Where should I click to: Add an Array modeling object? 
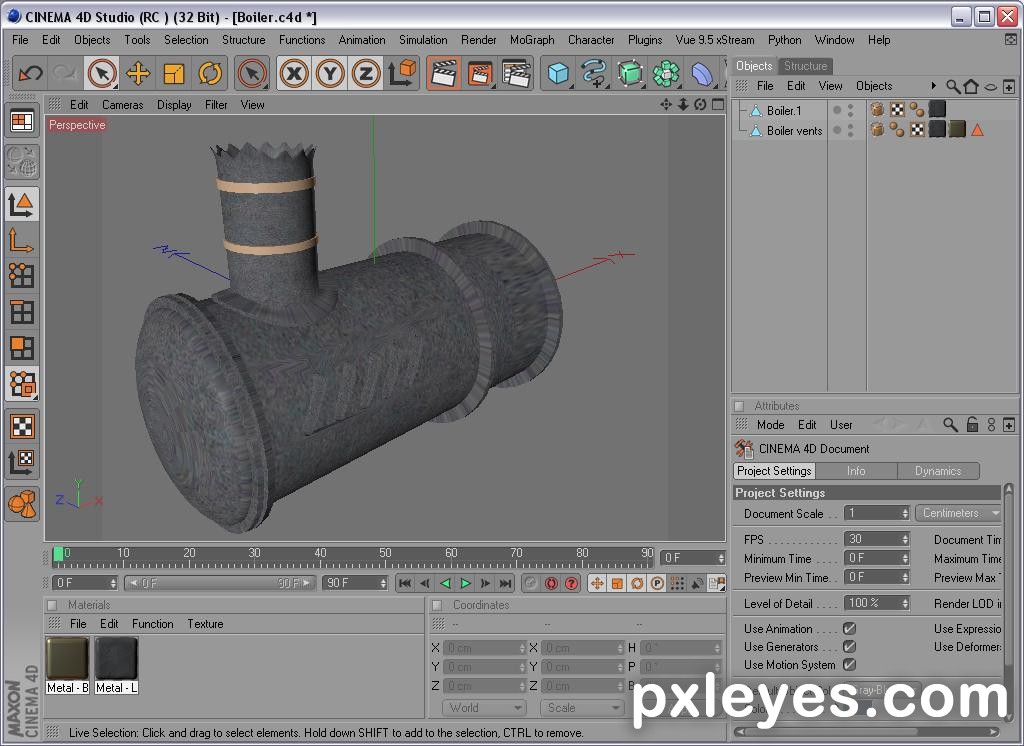666,73
